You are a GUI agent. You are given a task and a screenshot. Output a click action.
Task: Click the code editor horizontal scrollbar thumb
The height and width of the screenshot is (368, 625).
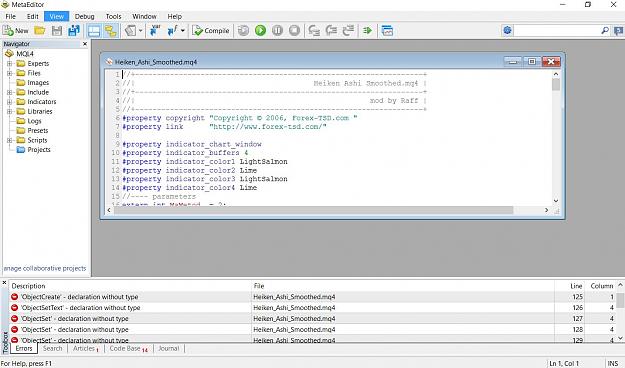tap(314, 210)
